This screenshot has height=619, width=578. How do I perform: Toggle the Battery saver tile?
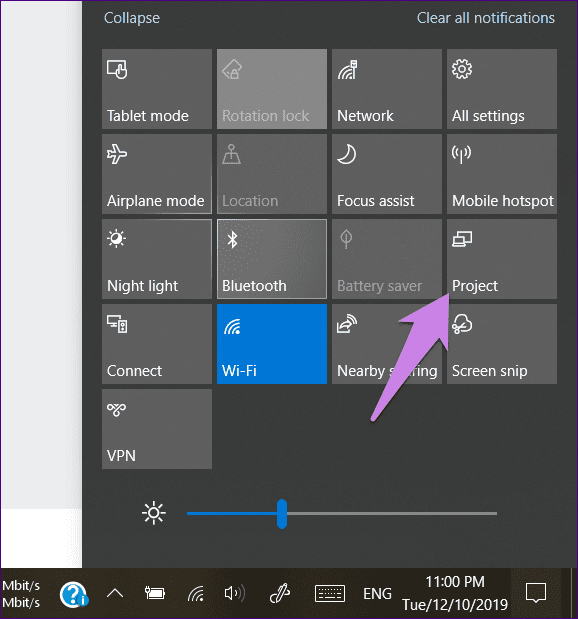click(x=387, y=259)
